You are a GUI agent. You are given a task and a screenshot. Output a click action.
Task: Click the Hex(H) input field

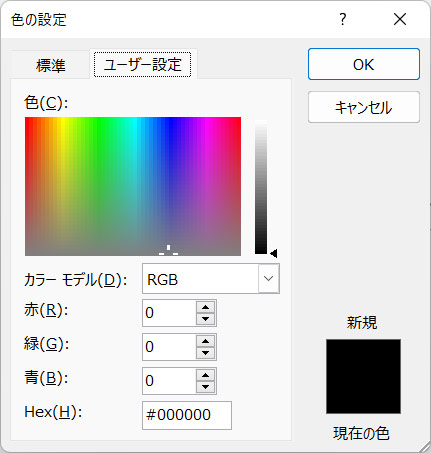click(x=187, y=415)
